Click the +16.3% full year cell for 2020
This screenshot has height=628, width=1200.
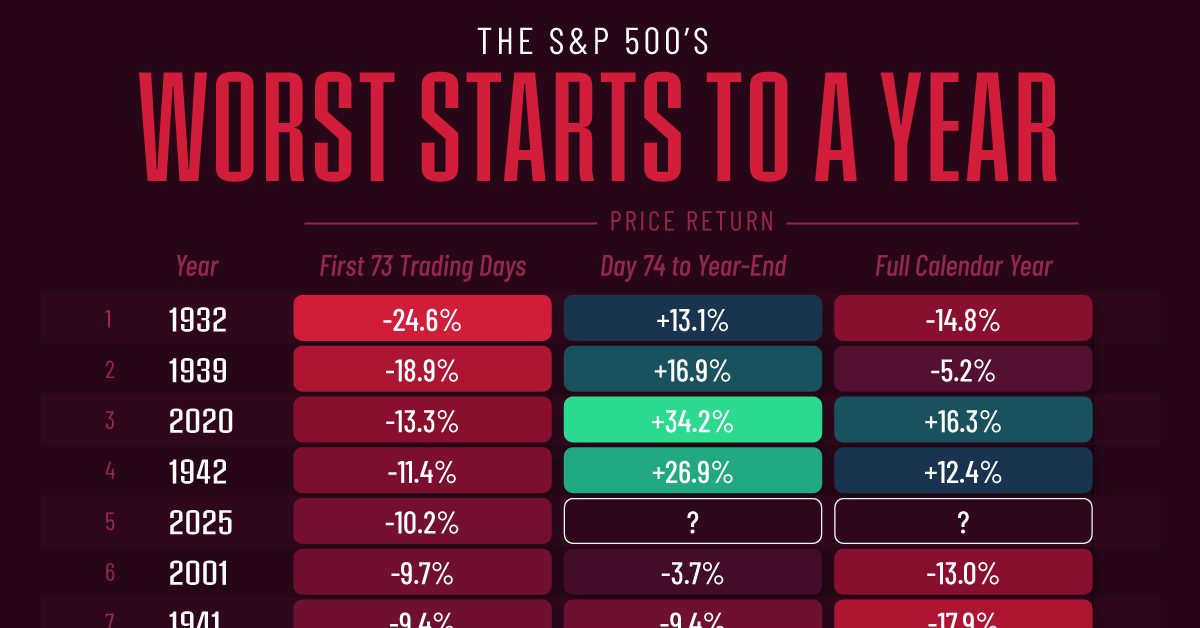[963, 421]
